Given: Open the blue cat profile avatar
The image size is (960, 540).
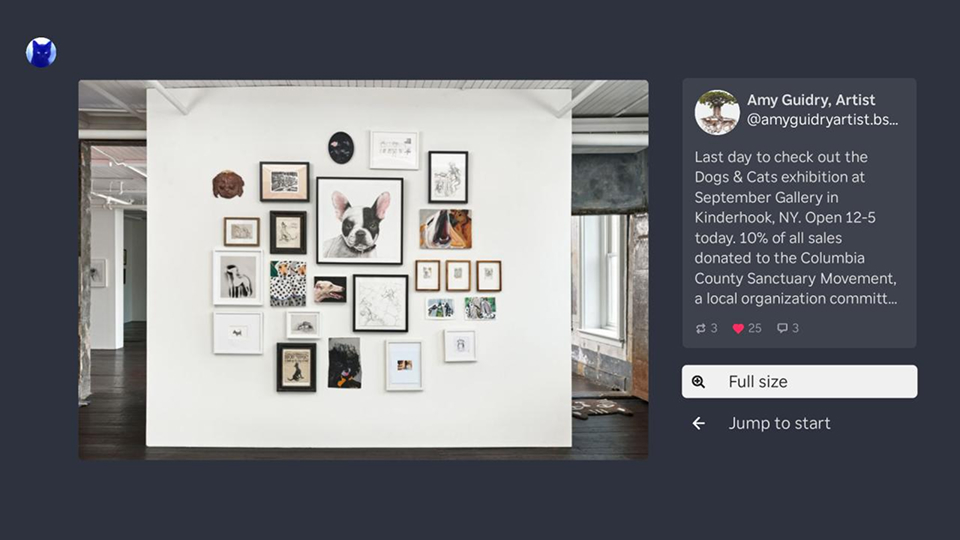Looking at the screenshot, I should pyautogui.click(x=41, y=53).
